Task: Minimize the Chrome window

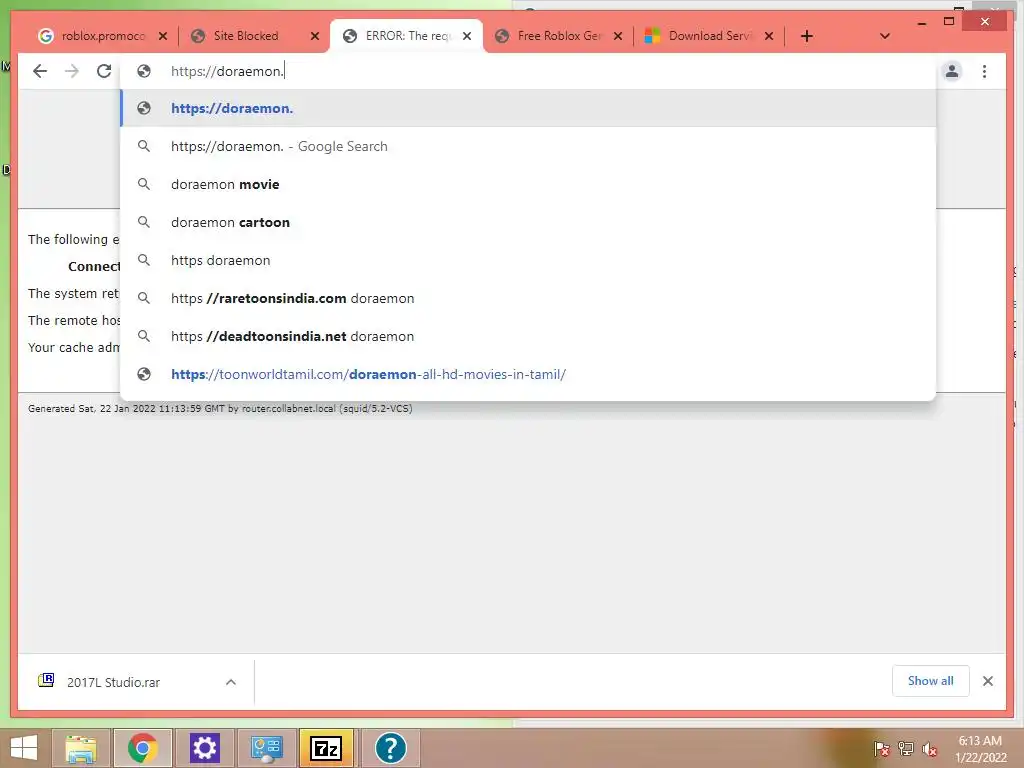Action: [x=921, y=22]
